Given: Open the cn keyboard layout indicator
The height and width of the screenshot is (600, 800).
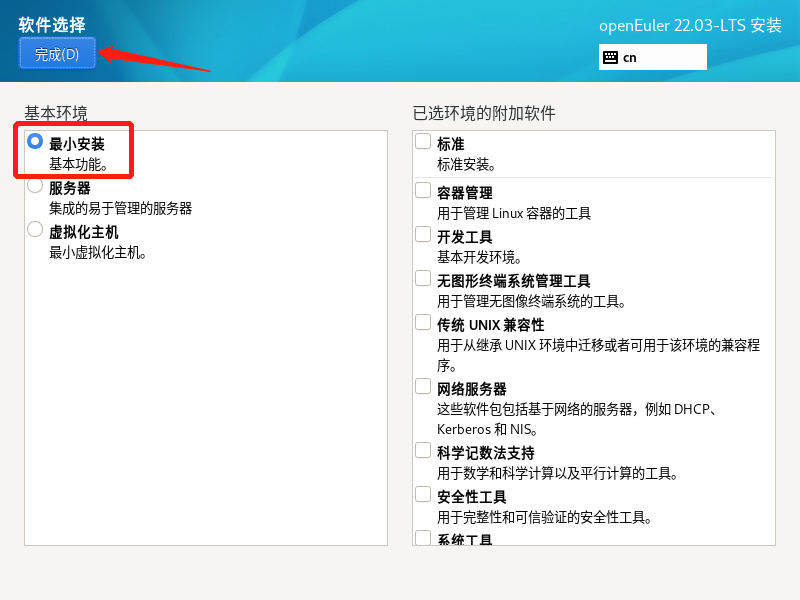Looking at the screenshot, I should pos(653,57).
